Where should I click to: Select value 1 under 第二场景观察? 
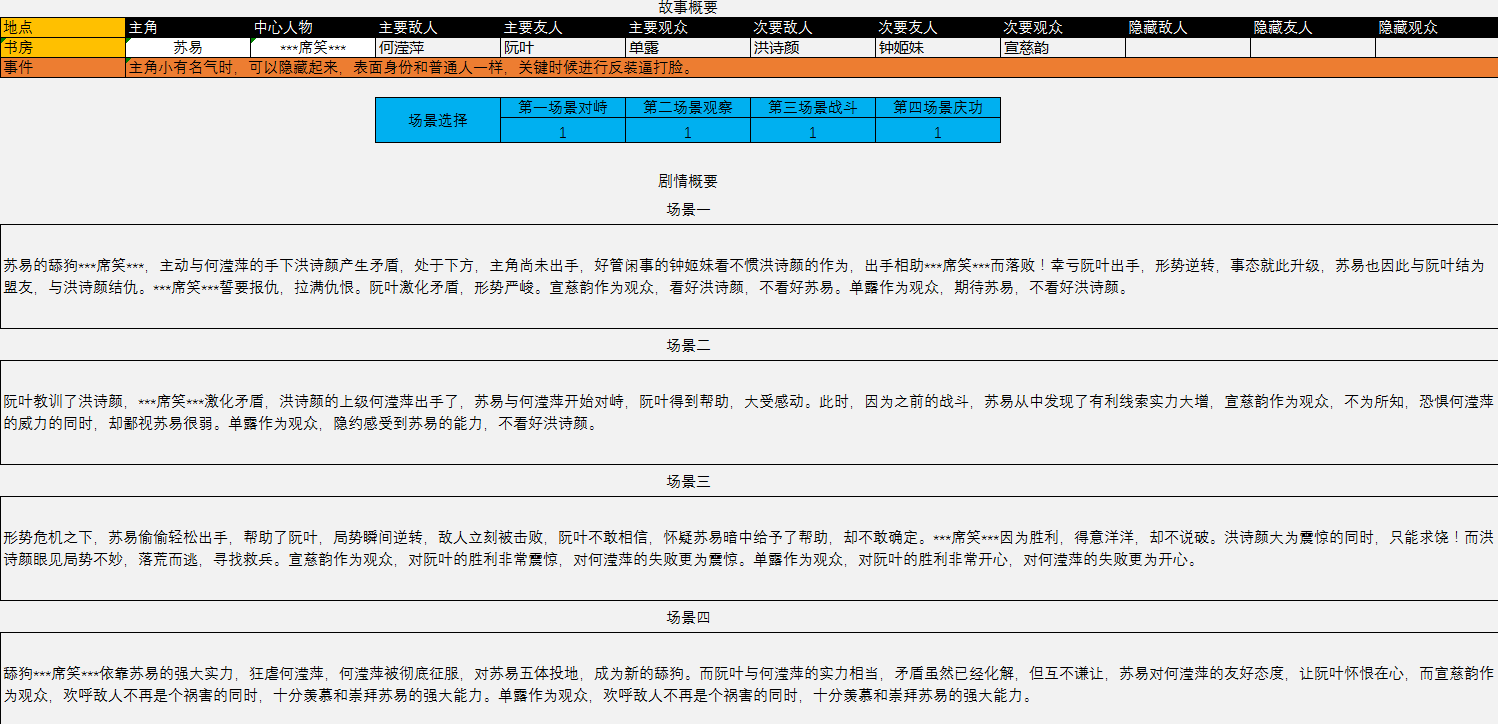pos(688,131)
